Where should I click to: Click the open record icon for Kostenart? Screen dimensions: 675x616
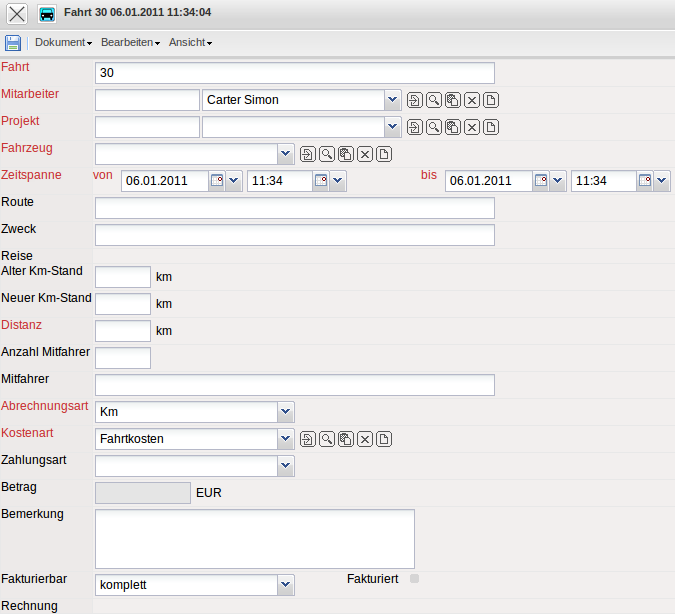coord(308,439)
